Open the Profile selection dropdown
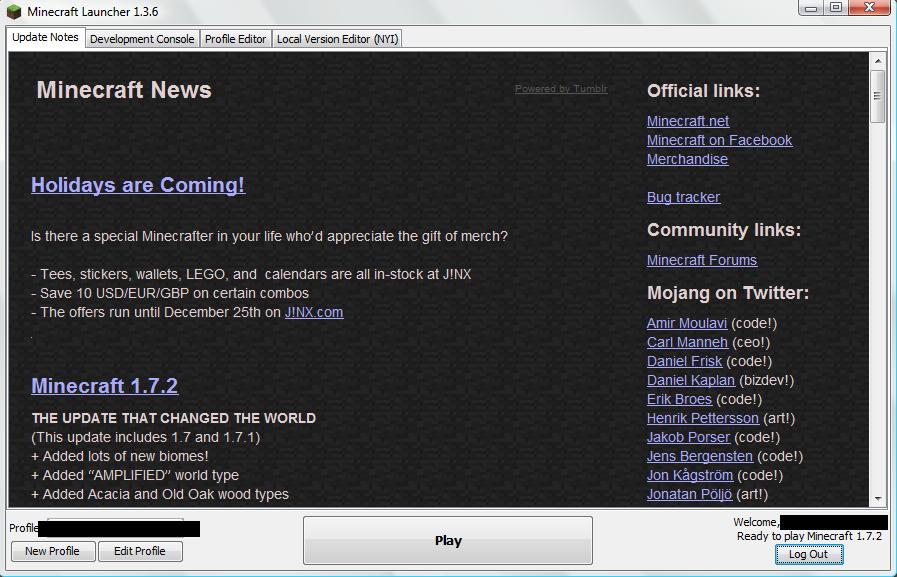 tap(118, 528)
